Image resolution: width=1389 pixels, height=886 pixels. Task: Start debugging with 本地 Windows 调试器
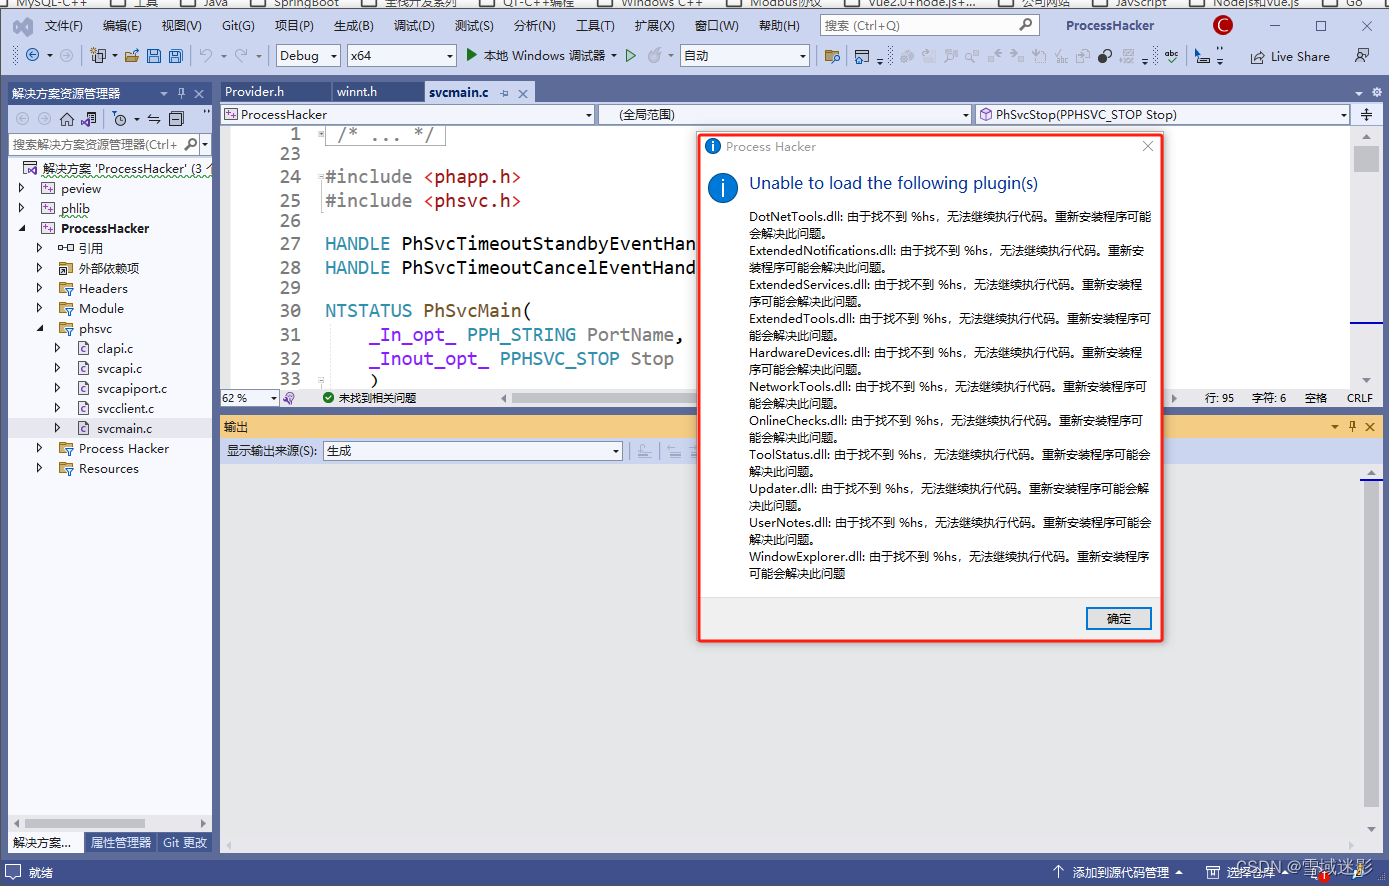[543, 56]
